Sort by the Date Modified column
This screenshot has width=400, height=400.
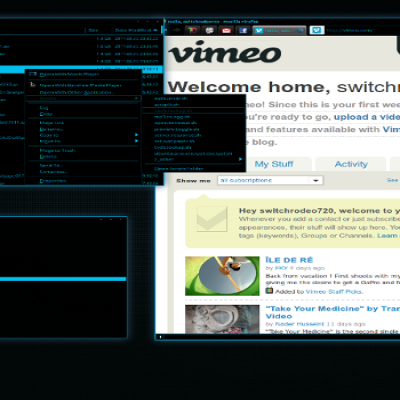coord(136,30)
